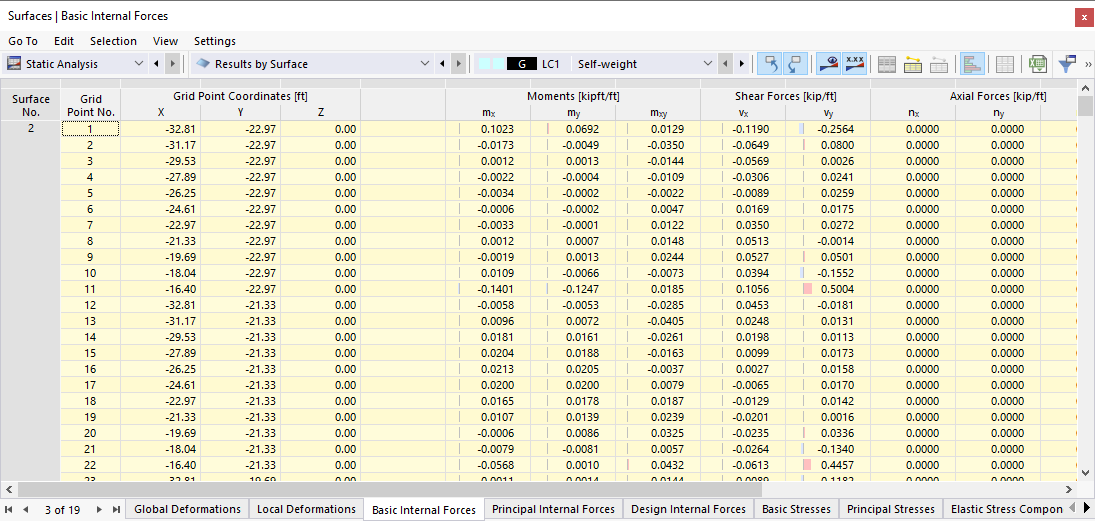Click the mxy column header

(658, 112)
